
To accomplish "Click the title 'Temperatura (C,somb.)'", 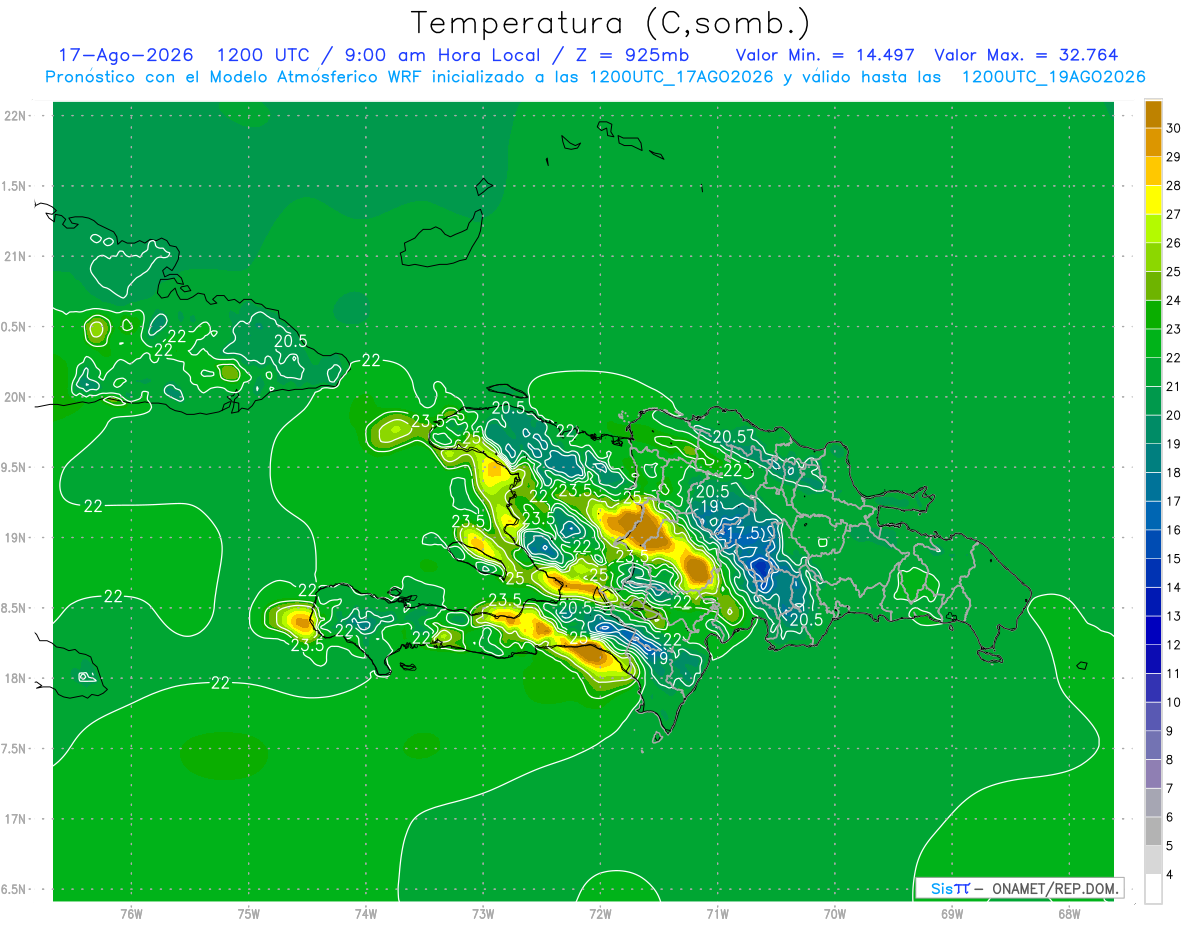I will coord(610,23).
